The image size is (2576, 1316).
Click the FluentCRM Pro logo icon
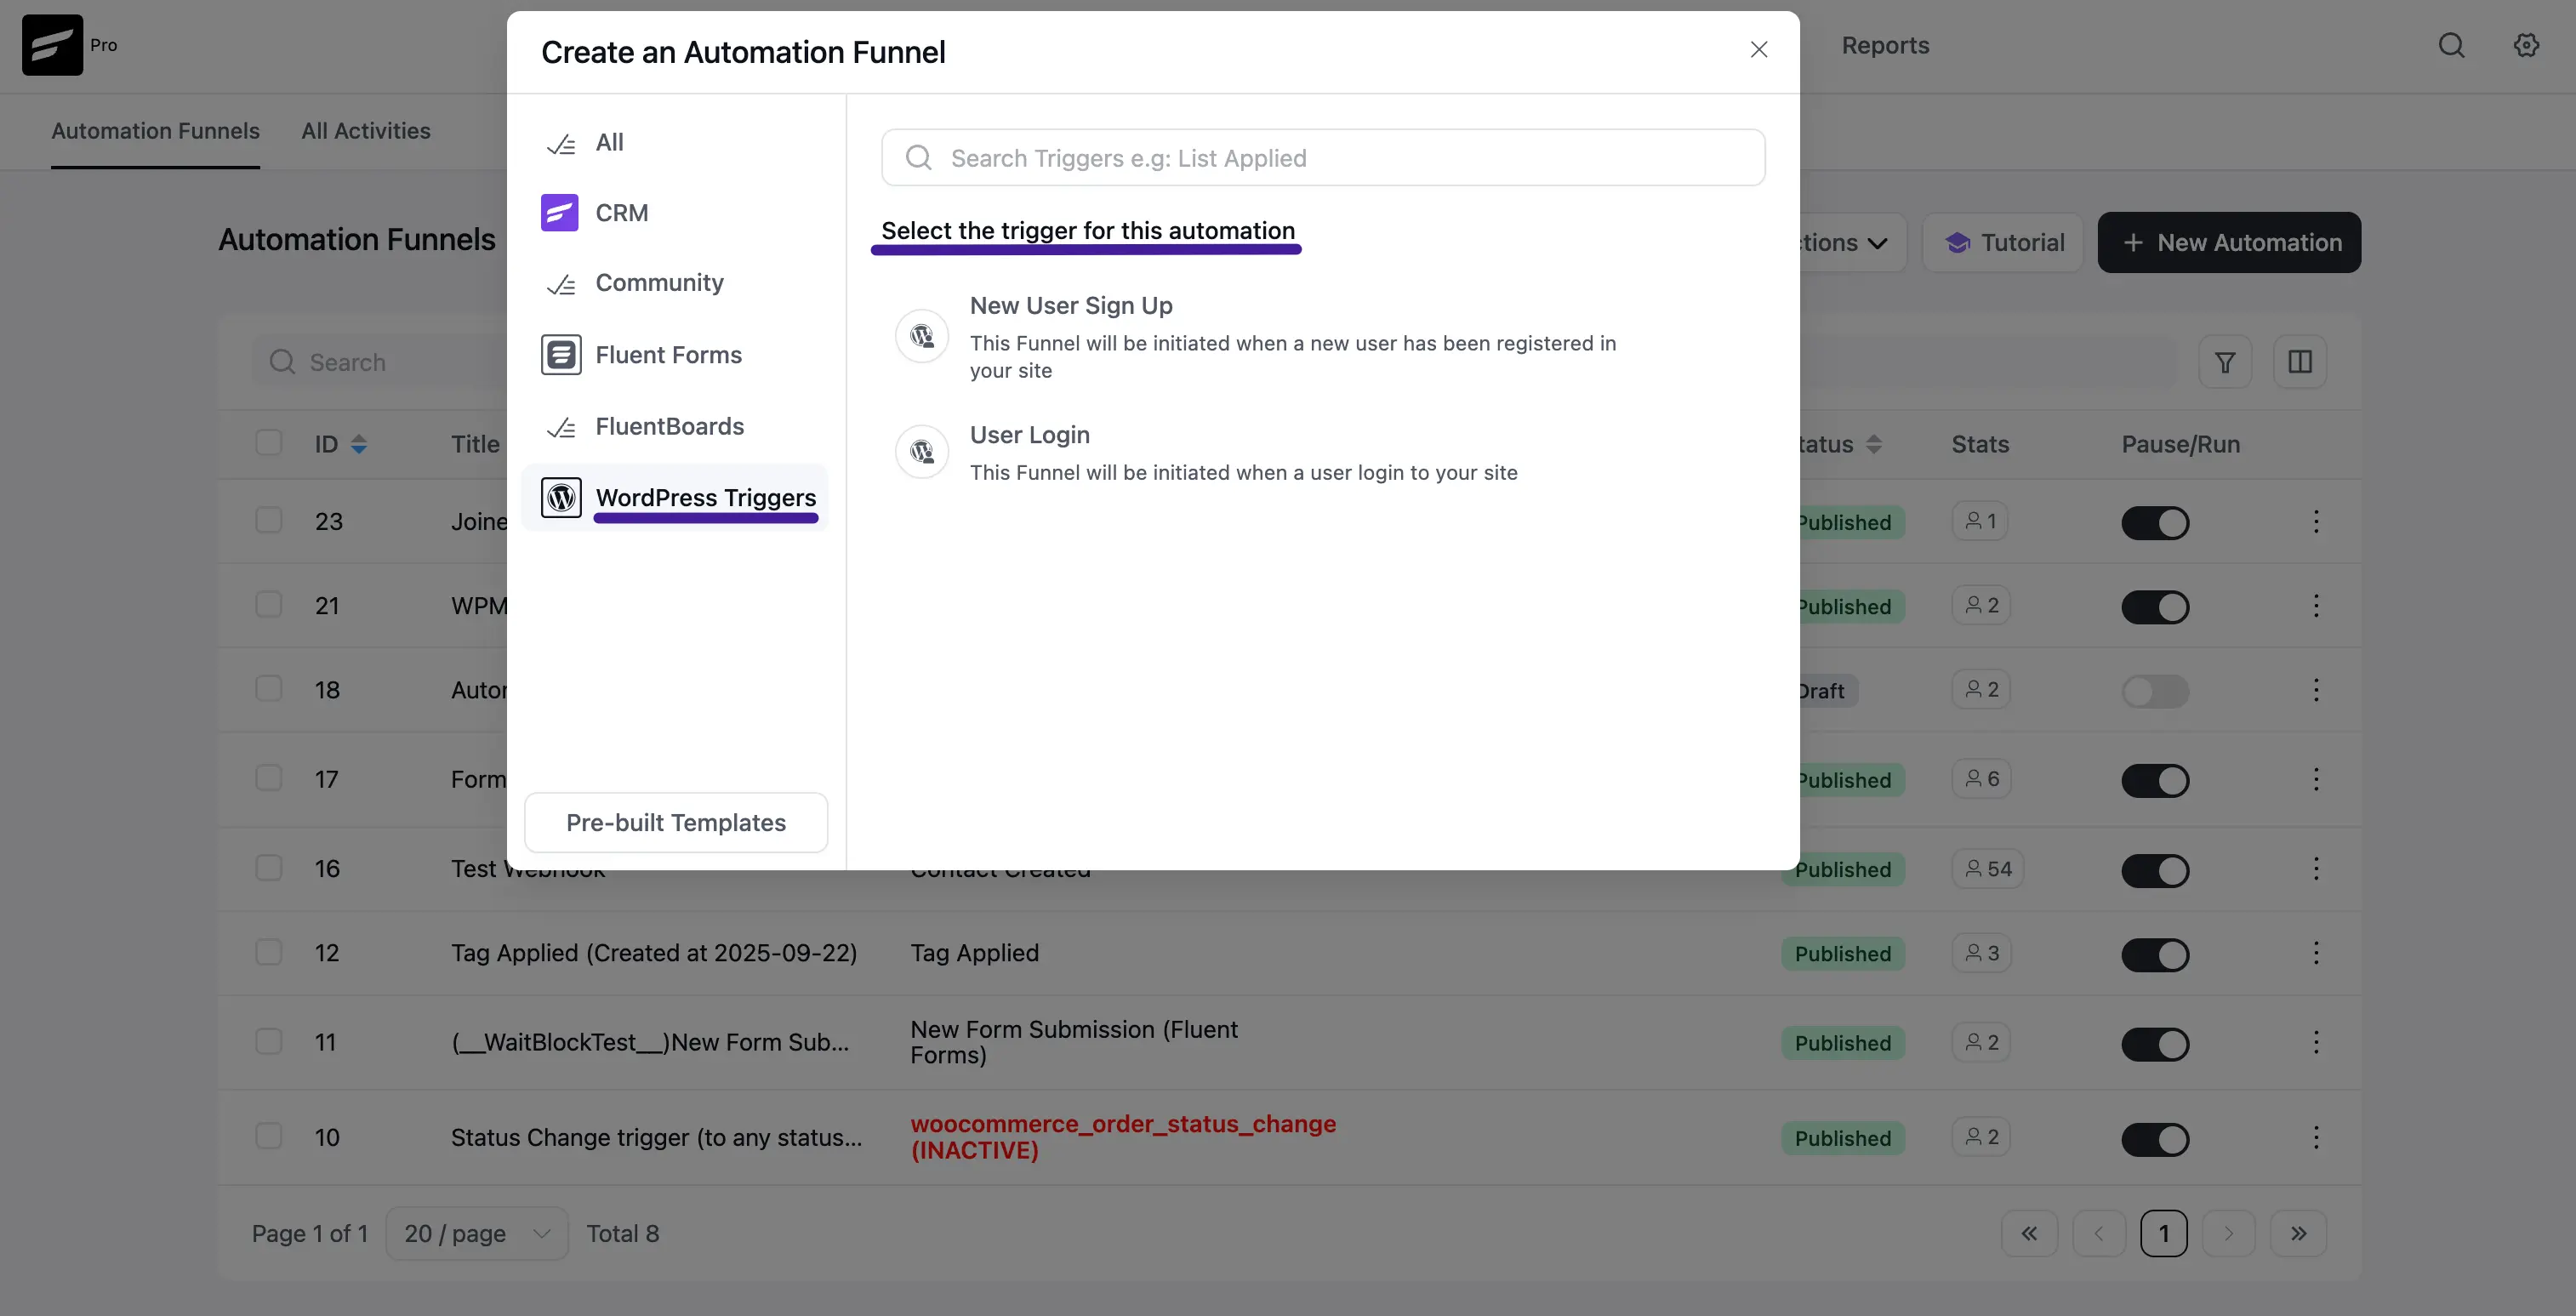tap(52, 45)
